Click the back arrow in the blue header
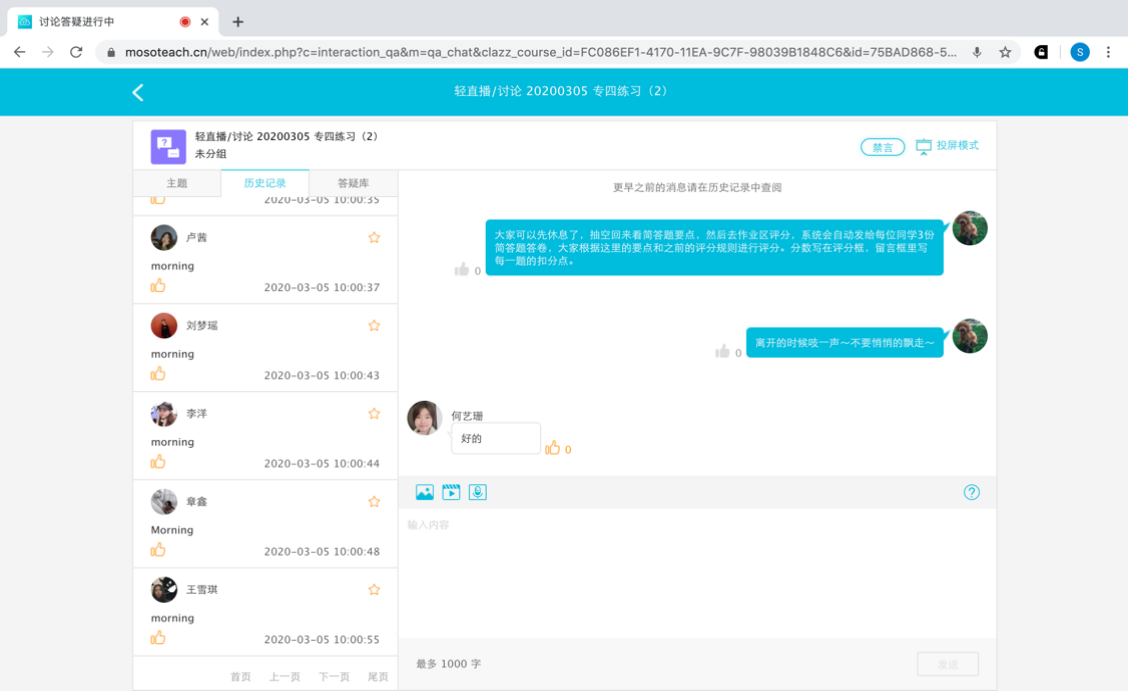 point(138,92)
